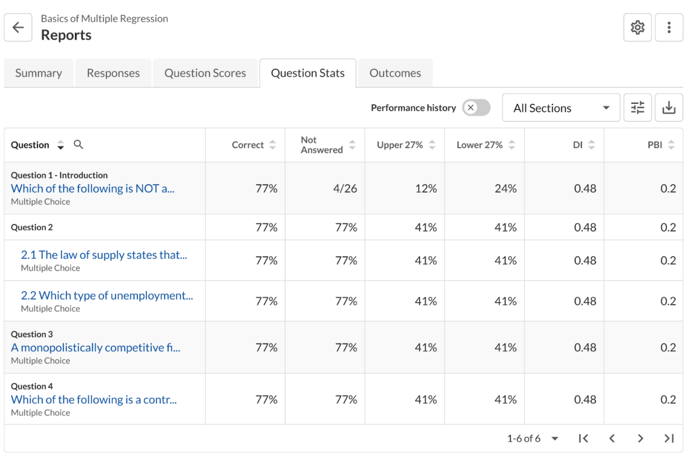Image resolution: width=688 pixels, height=459 pixels.
Task: Open the settings gear icon
Action: click(637, 28)
